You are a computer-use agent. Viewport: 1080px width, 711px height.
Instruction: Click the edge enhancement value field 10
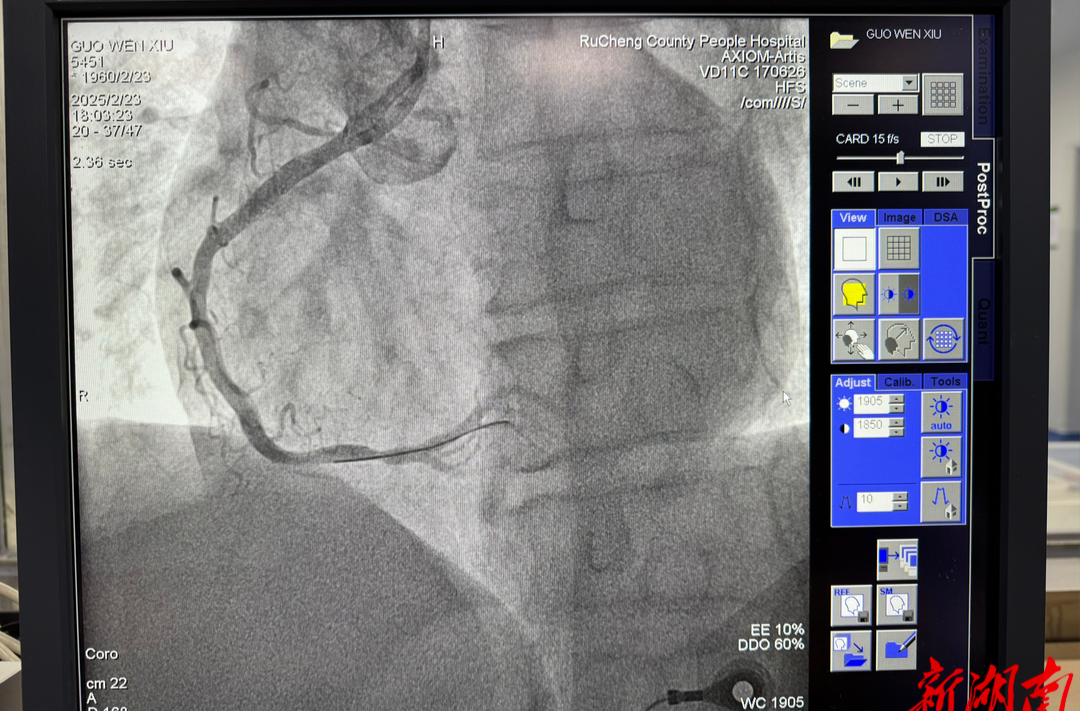click(x=873, y=501)
